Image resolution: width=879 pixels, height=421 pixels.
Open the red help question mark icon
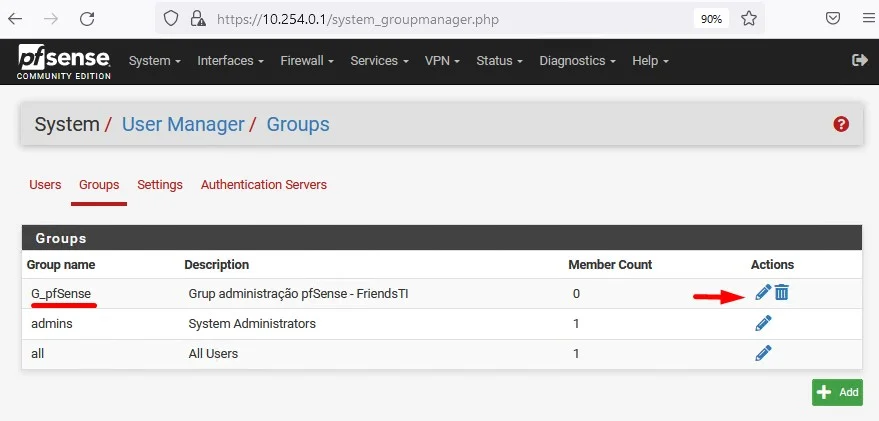[x=841, y=124]
